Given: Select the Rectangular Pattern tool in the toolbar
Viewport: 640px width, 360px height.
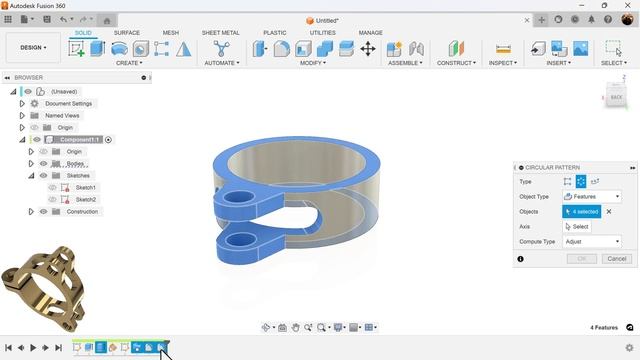Looking at the screenshot, I should coord(161,49).
